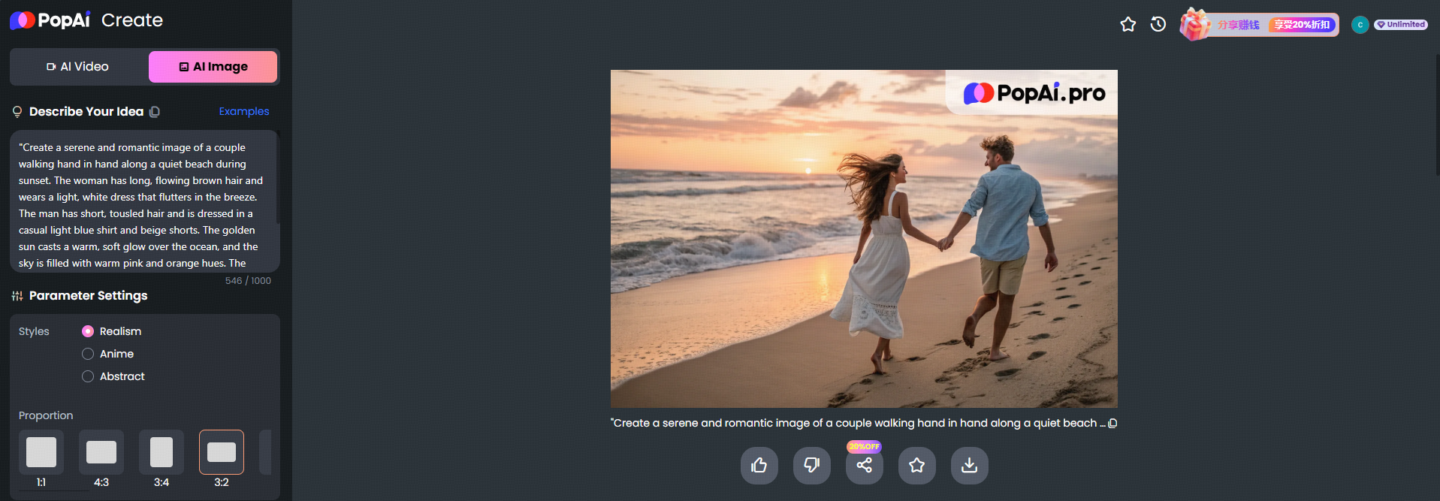
Task: Click the PopAi logo
Action: (51, 20)
